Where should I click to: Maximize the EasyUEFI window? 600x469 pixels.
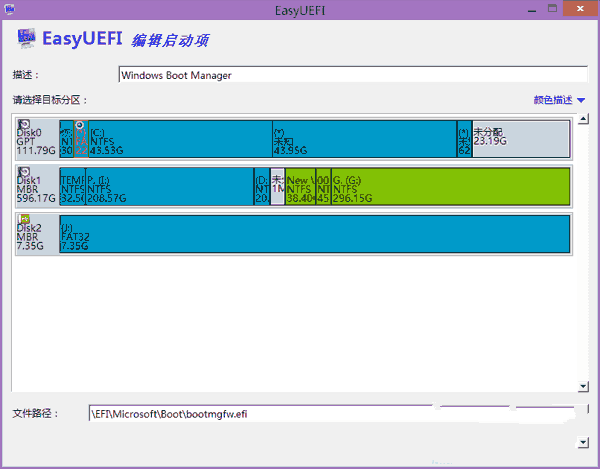click(552, 8)
